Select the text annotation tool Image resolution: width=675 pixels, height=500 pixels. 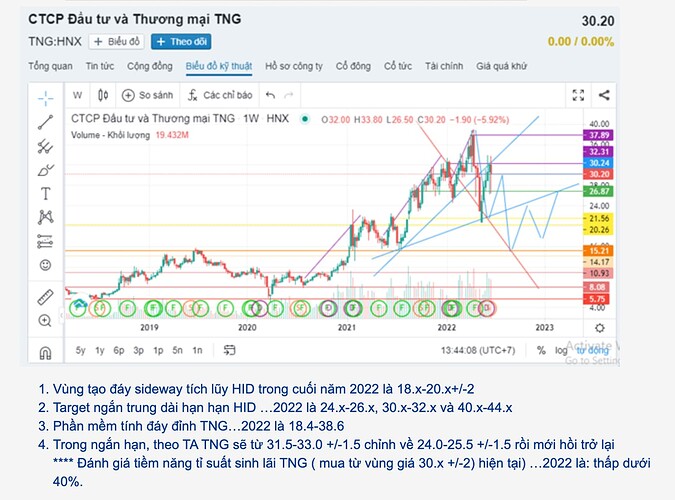click(45, 193)
